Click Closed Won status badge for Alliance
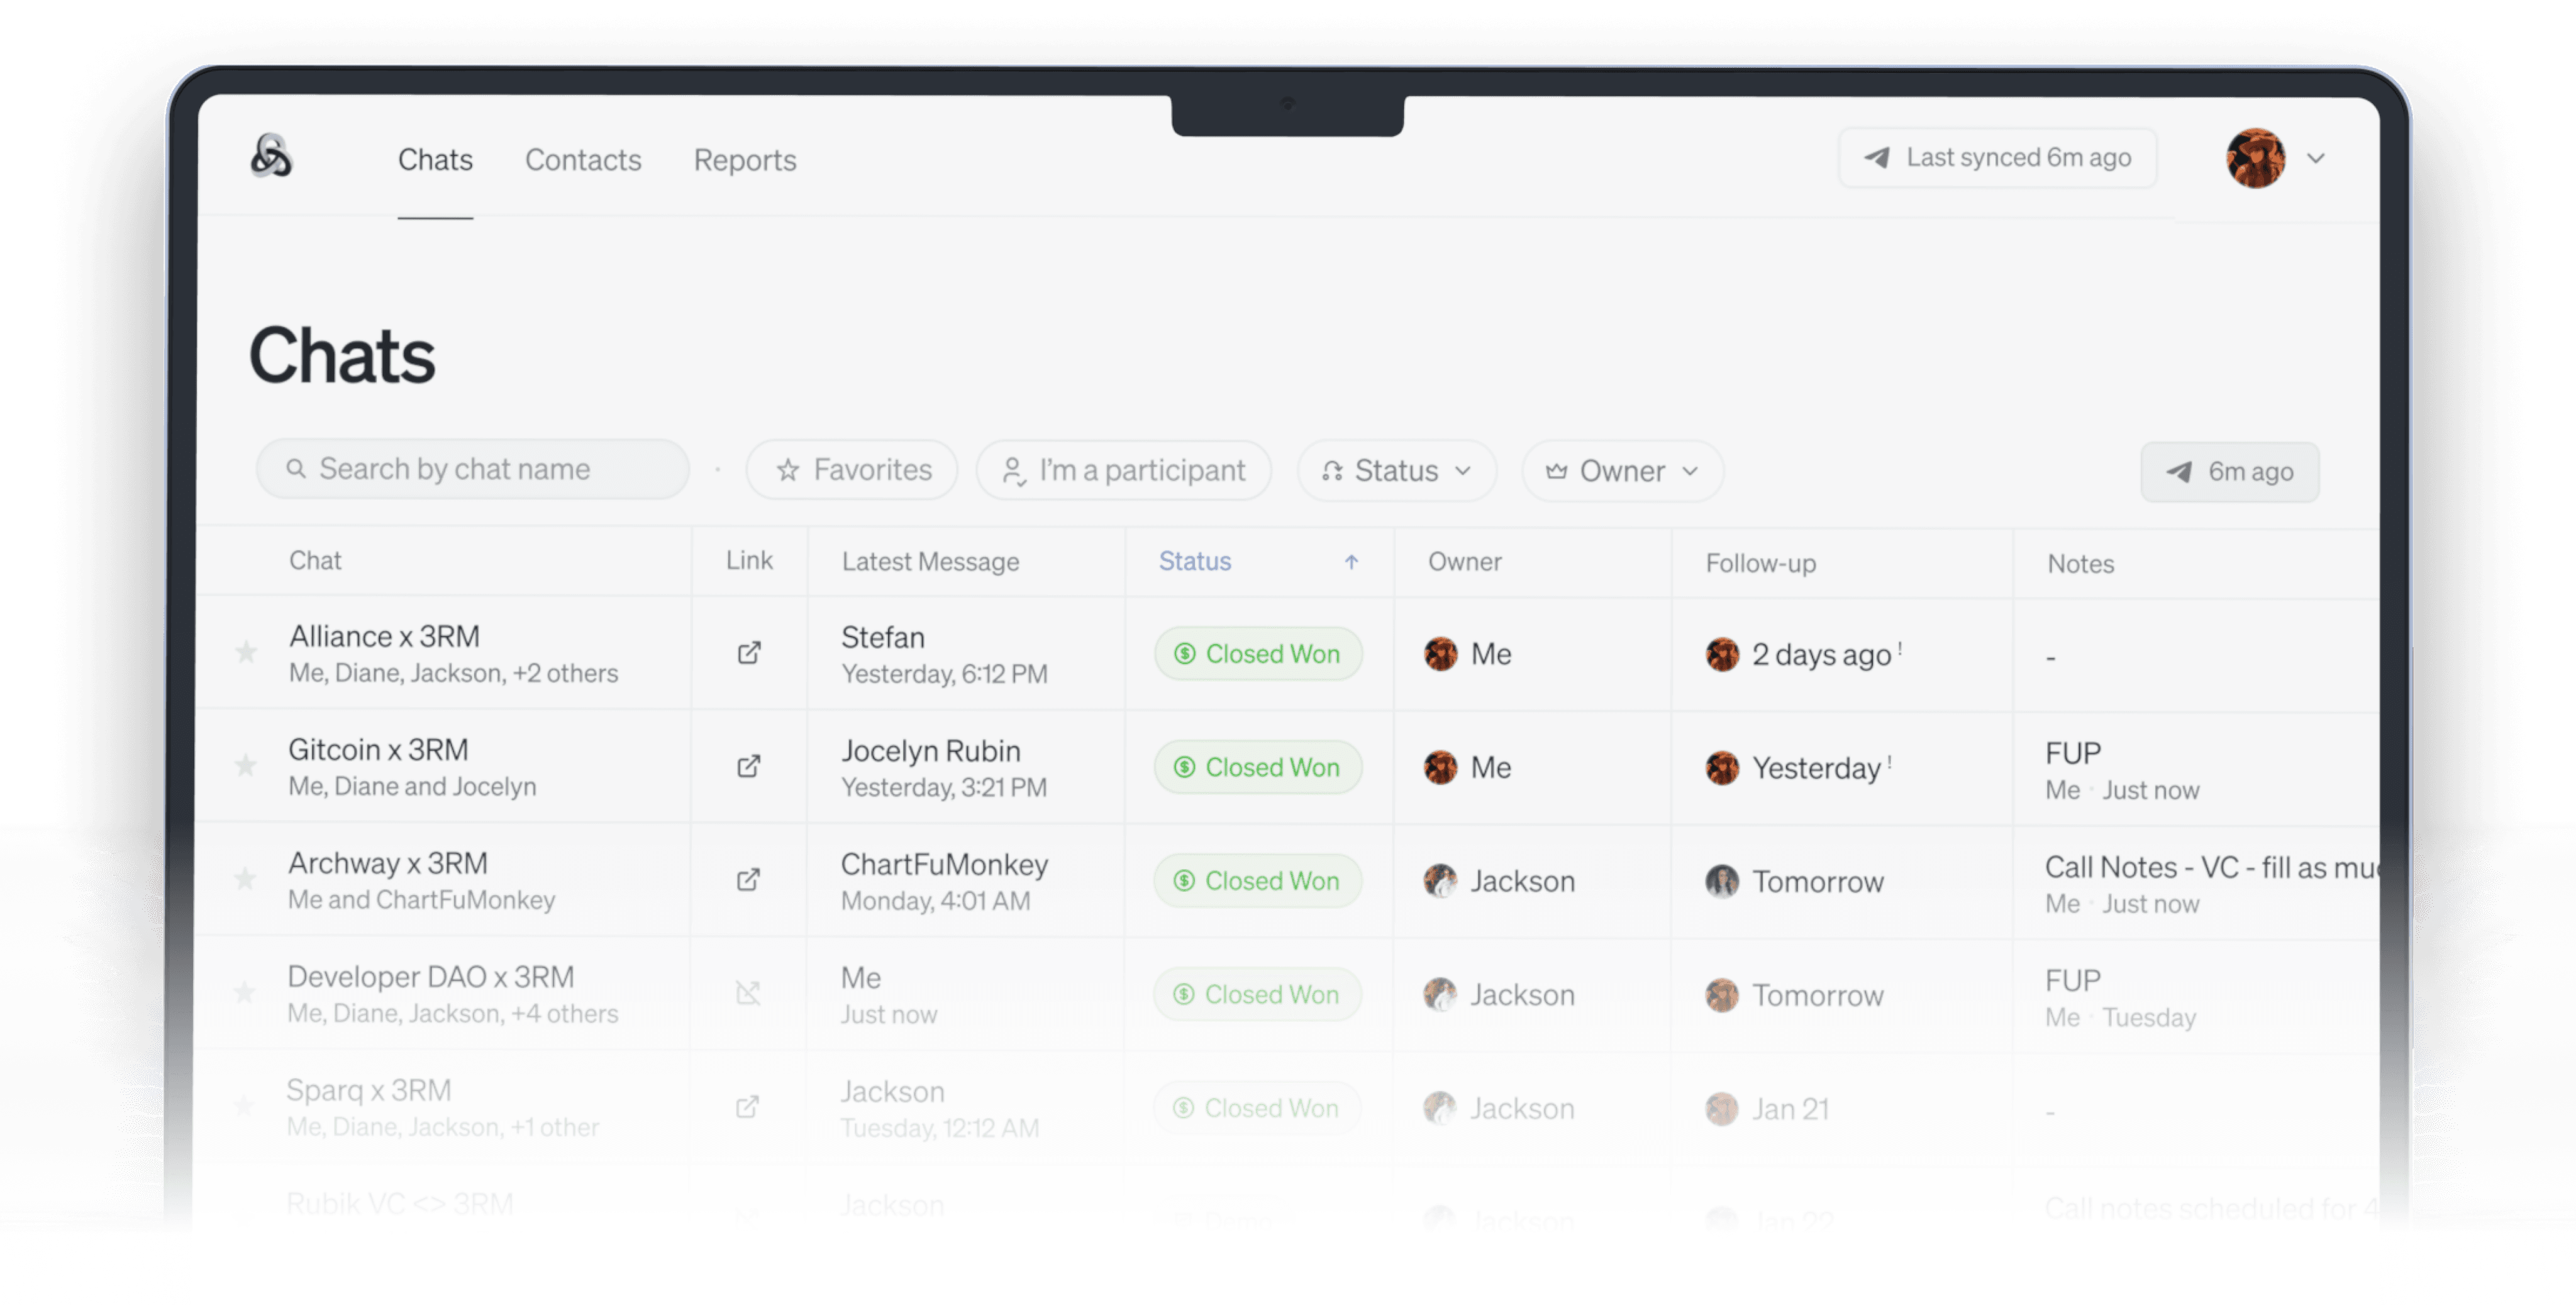2576x1305 pixels. coord(1258,654)
